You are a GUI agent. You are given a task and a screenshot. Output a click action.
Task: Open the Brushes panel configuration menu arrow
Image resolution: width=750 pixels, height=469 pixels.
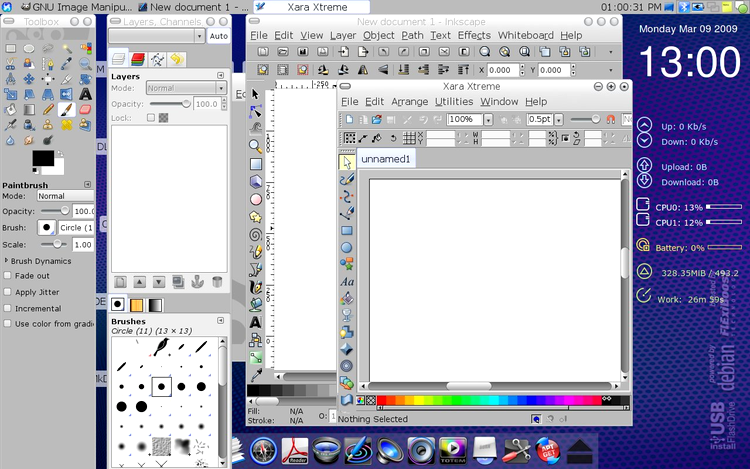[221, 321]
